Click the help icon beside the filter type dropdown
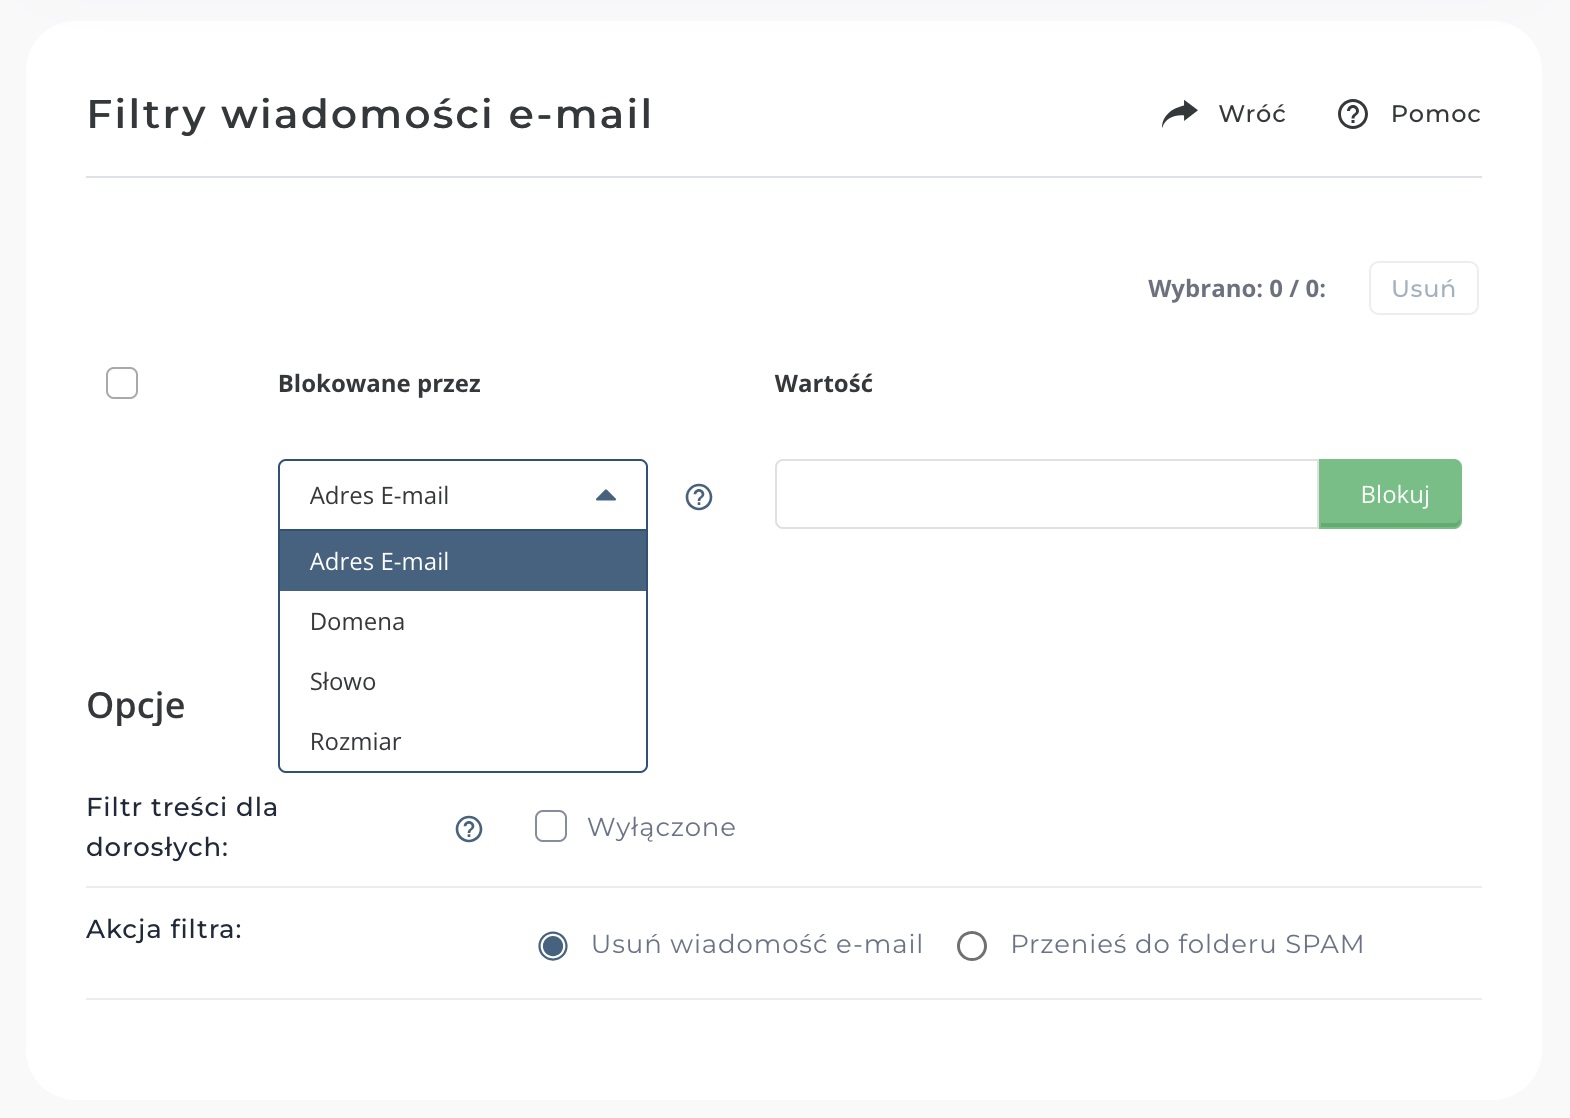 (698, 497)
